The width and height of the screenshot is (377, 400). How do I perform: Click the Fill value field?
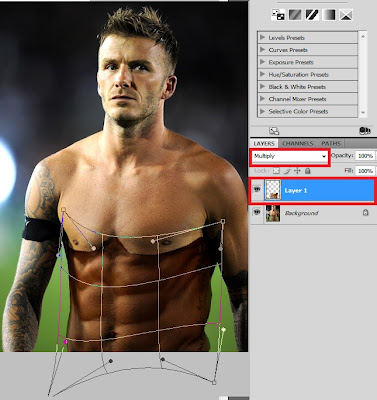click(x=365, y=171)
